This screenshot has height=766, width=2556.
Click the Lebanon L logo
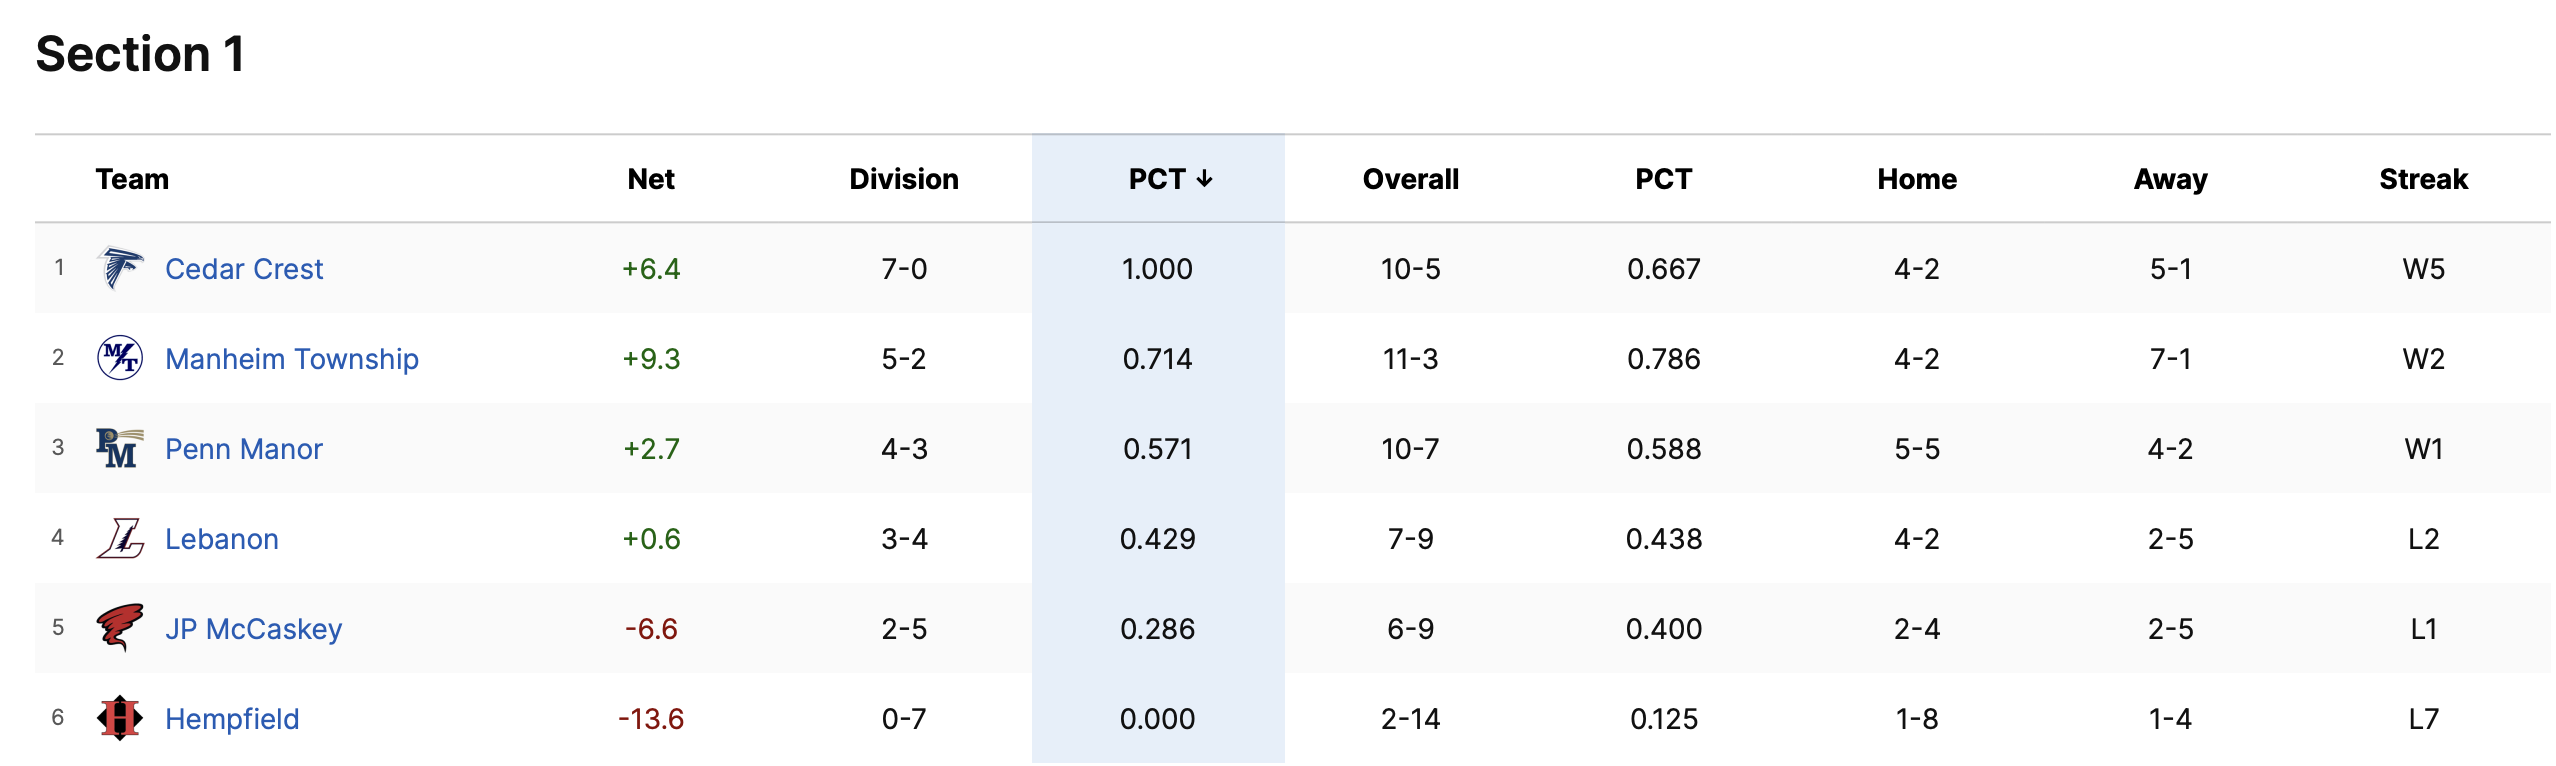coord(120,538)
